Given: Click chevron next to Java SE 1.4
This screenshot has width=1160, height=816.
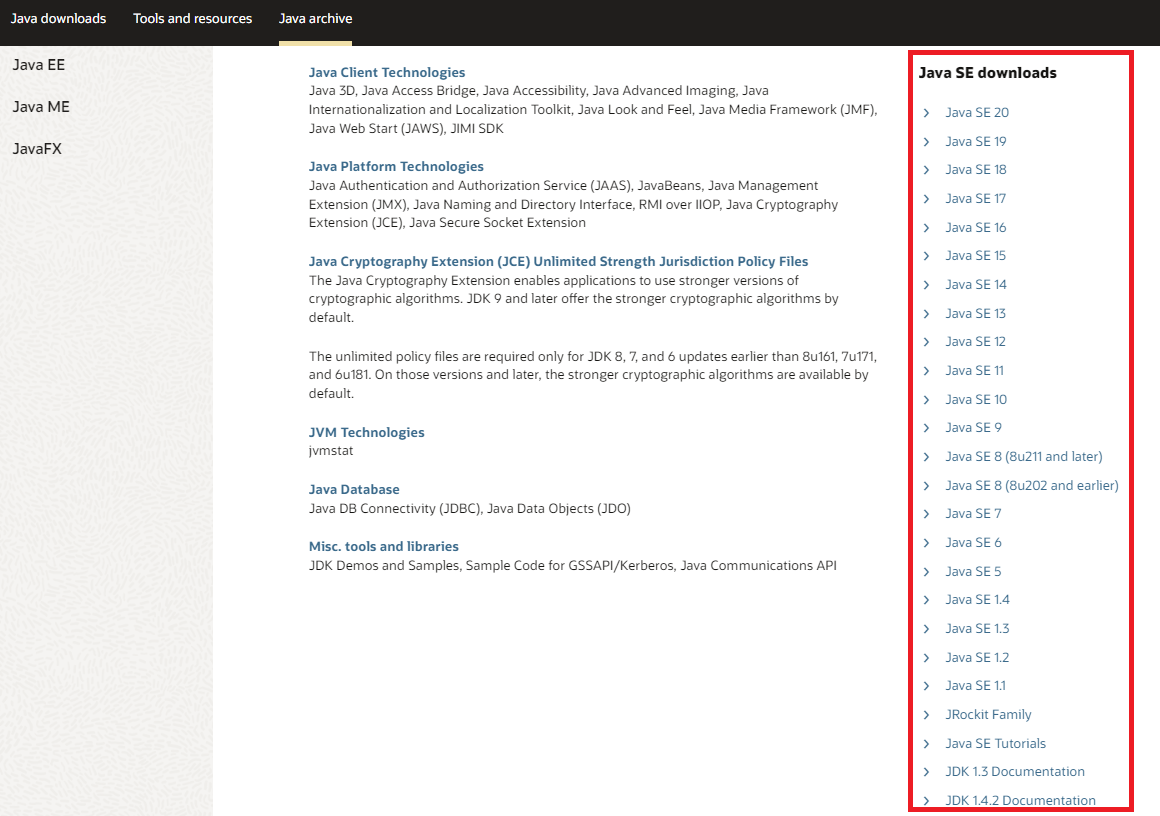Looking at the screenshot, I should [926, 599].
